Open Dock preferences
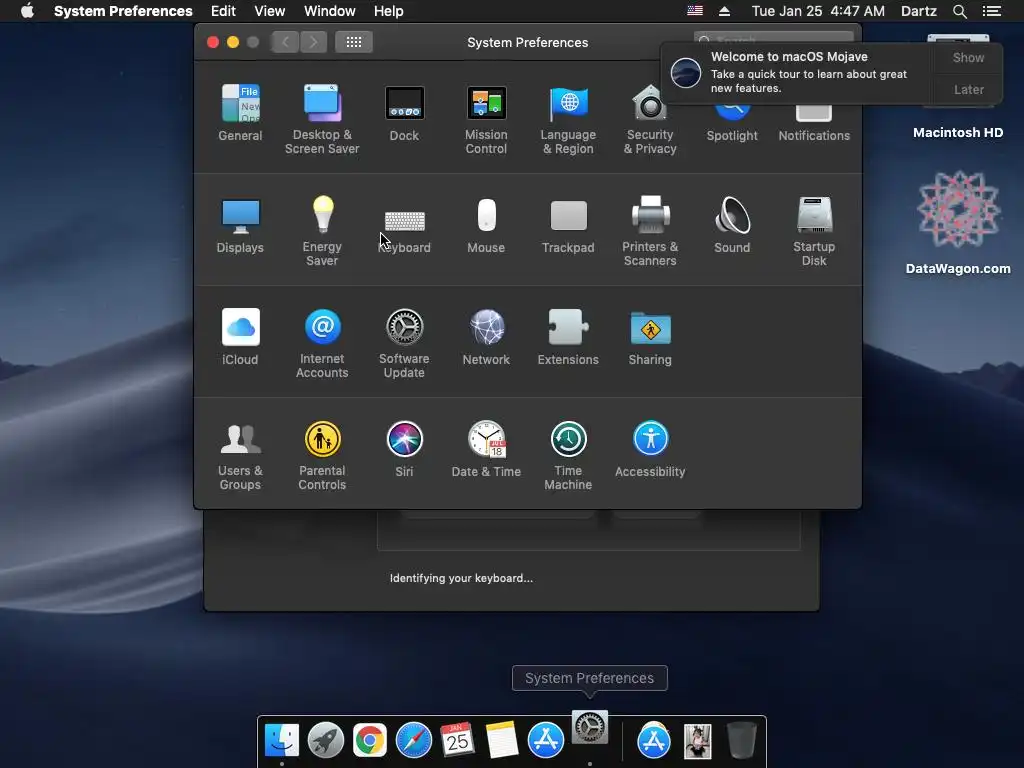The width and height of the screenshot is (1024, 768). [x=404, y=113]
